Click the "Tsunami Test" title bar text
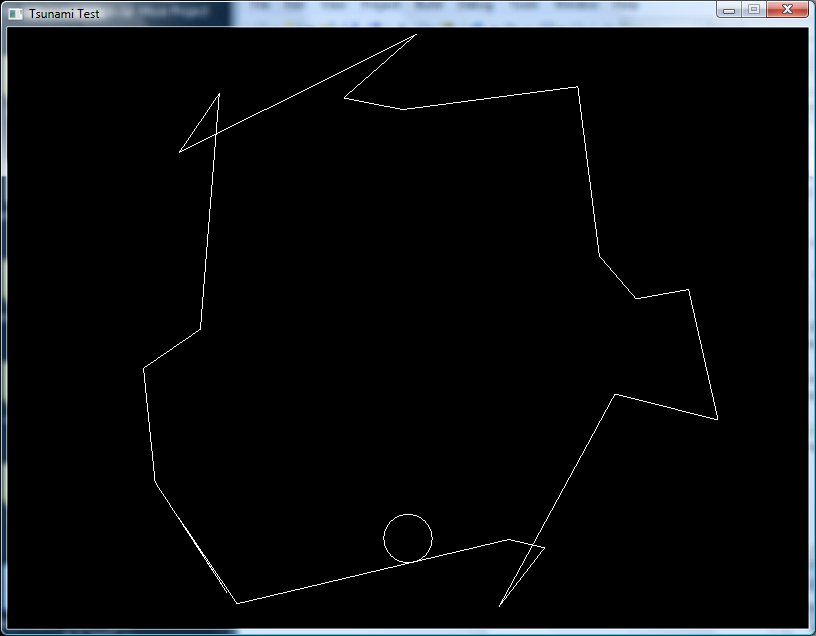 pos(64,14)
